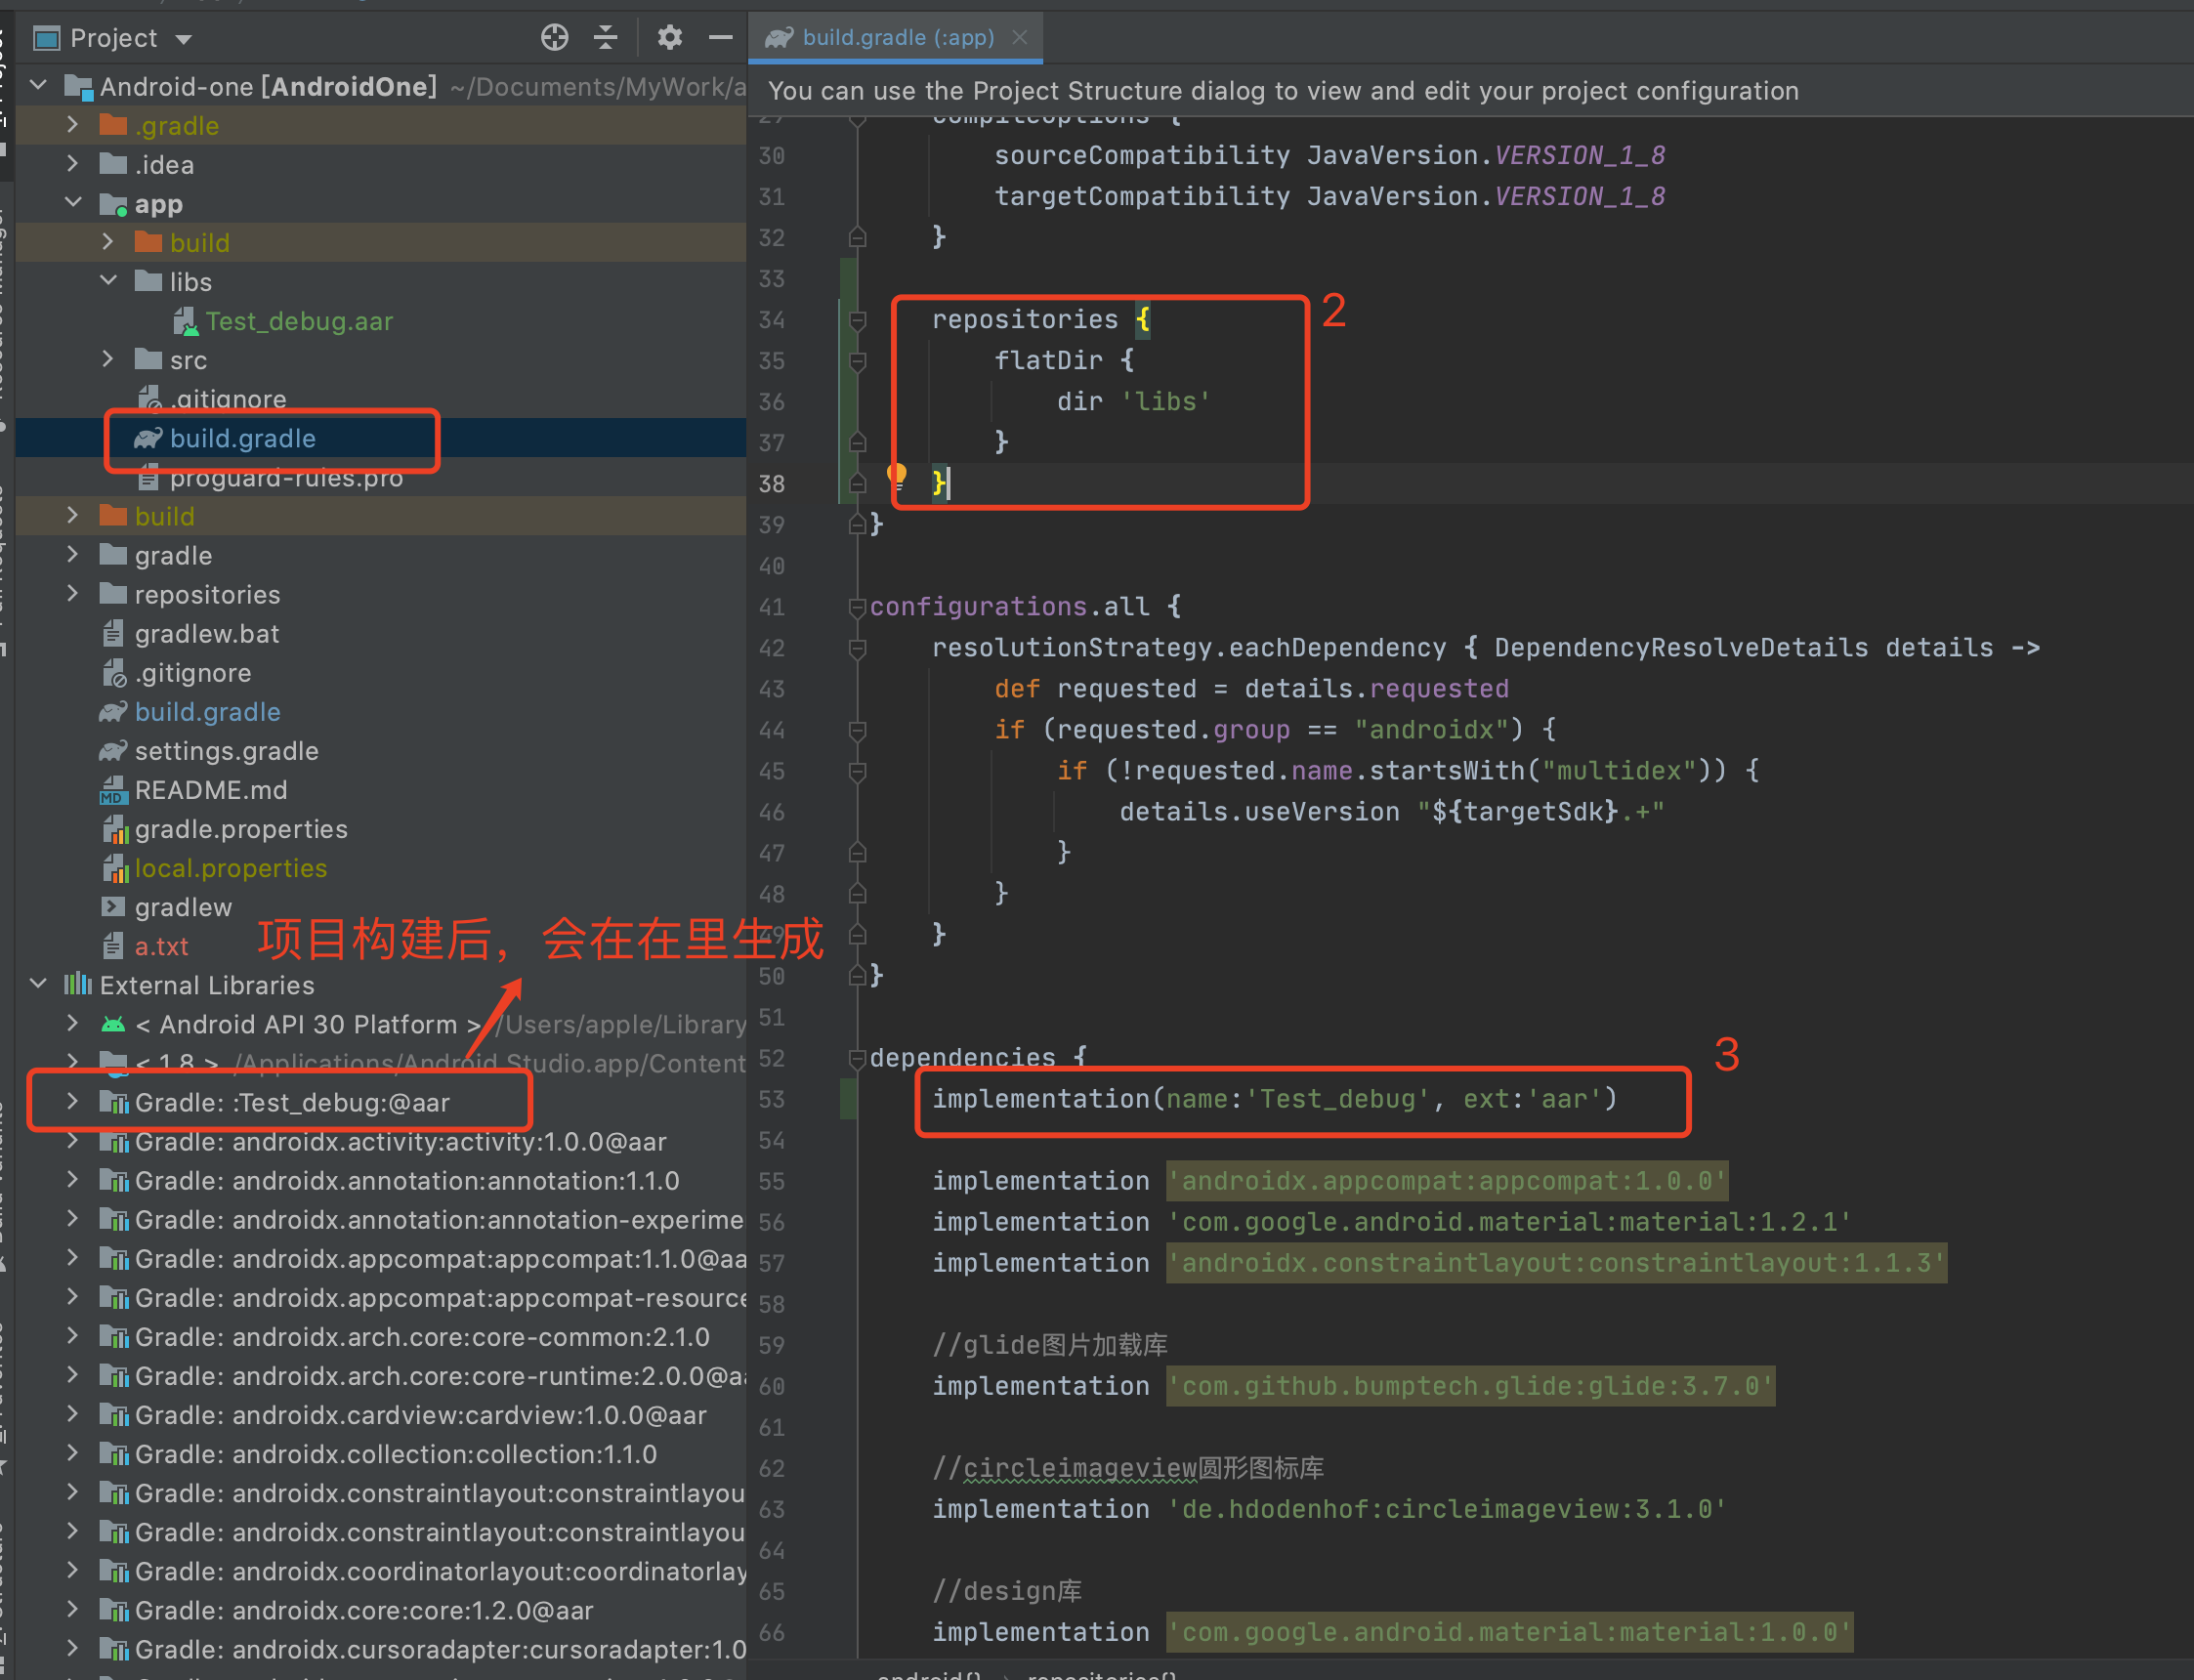Click line 53 implementation Test_debug code
The height and width of the screenshot is (1680, 2194).
pos(1273,1099)
